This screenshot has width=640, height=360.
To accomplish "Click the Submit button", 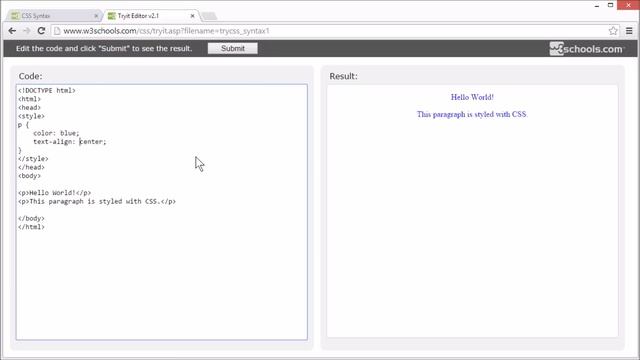I will tap(233, 48).
